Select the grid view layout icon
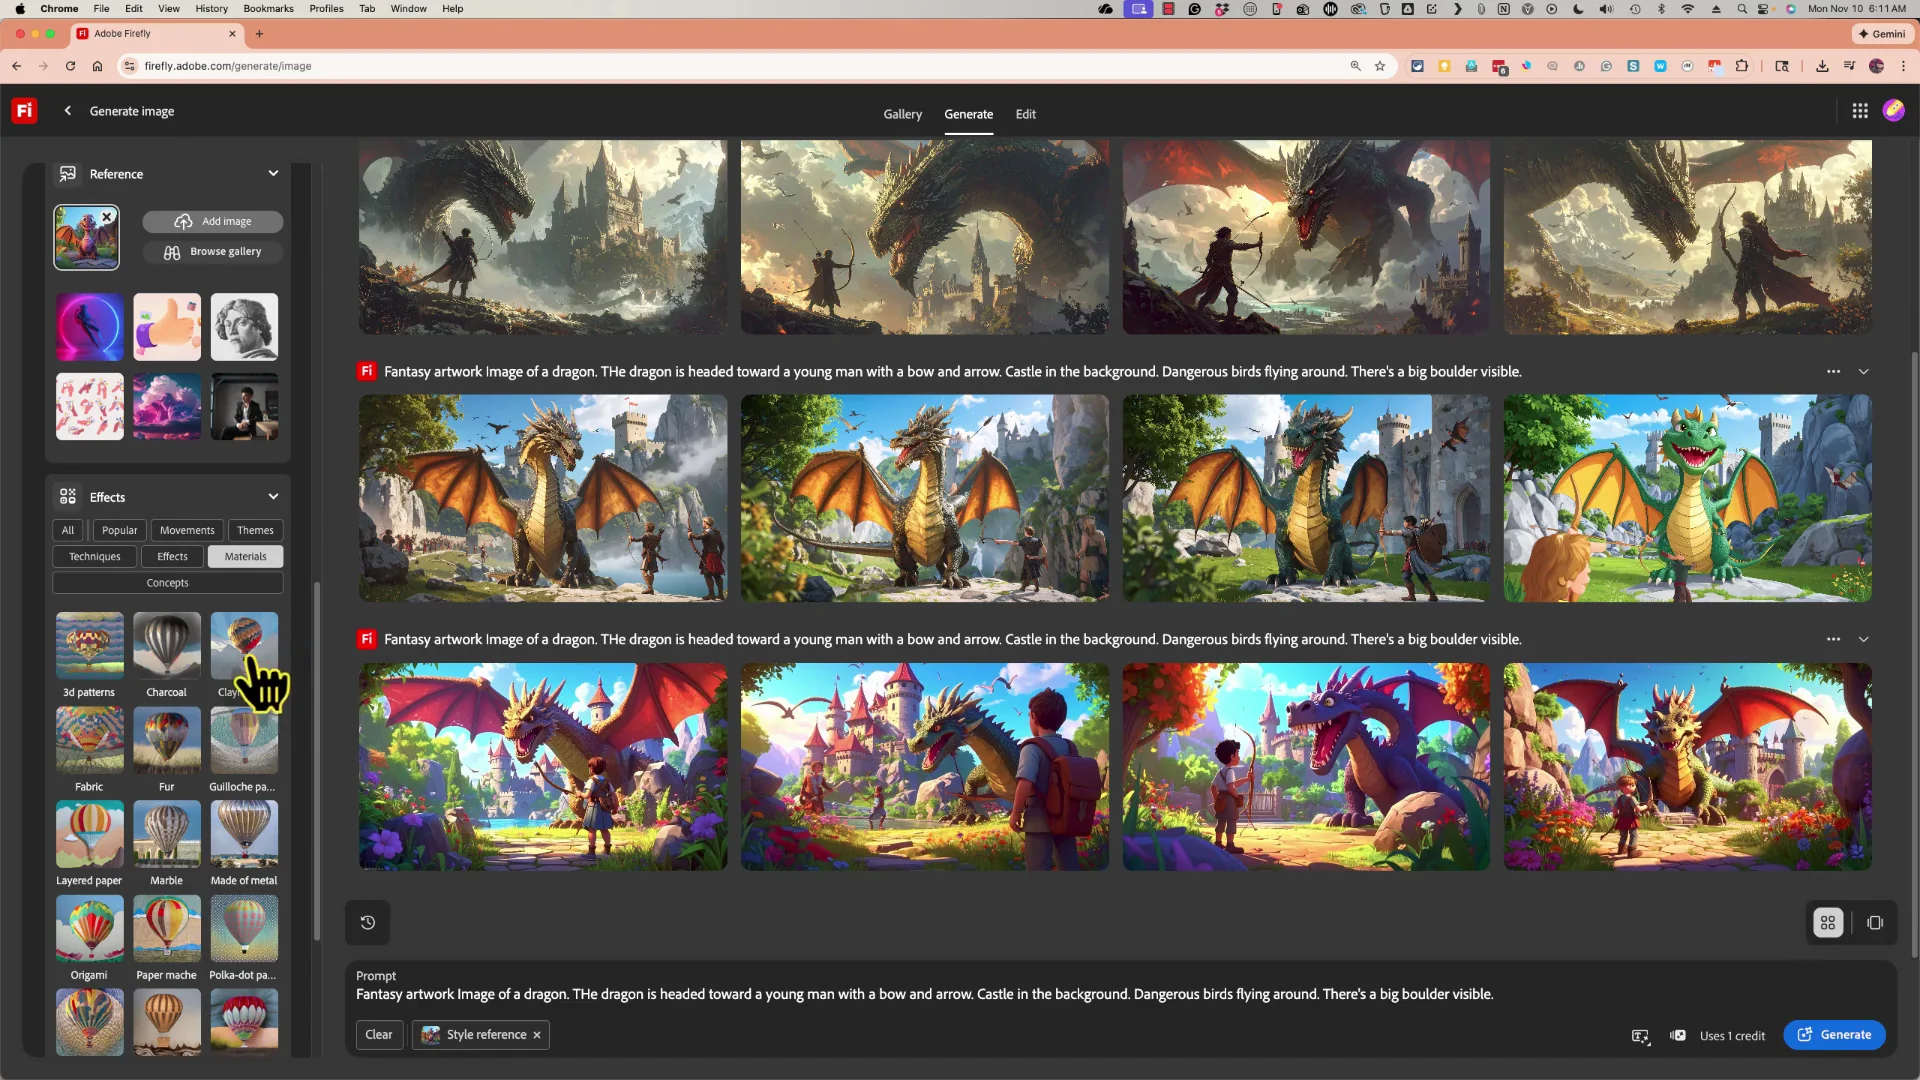The width and height of the screenshot is (1920, 1080). (x=1827, y=922)
